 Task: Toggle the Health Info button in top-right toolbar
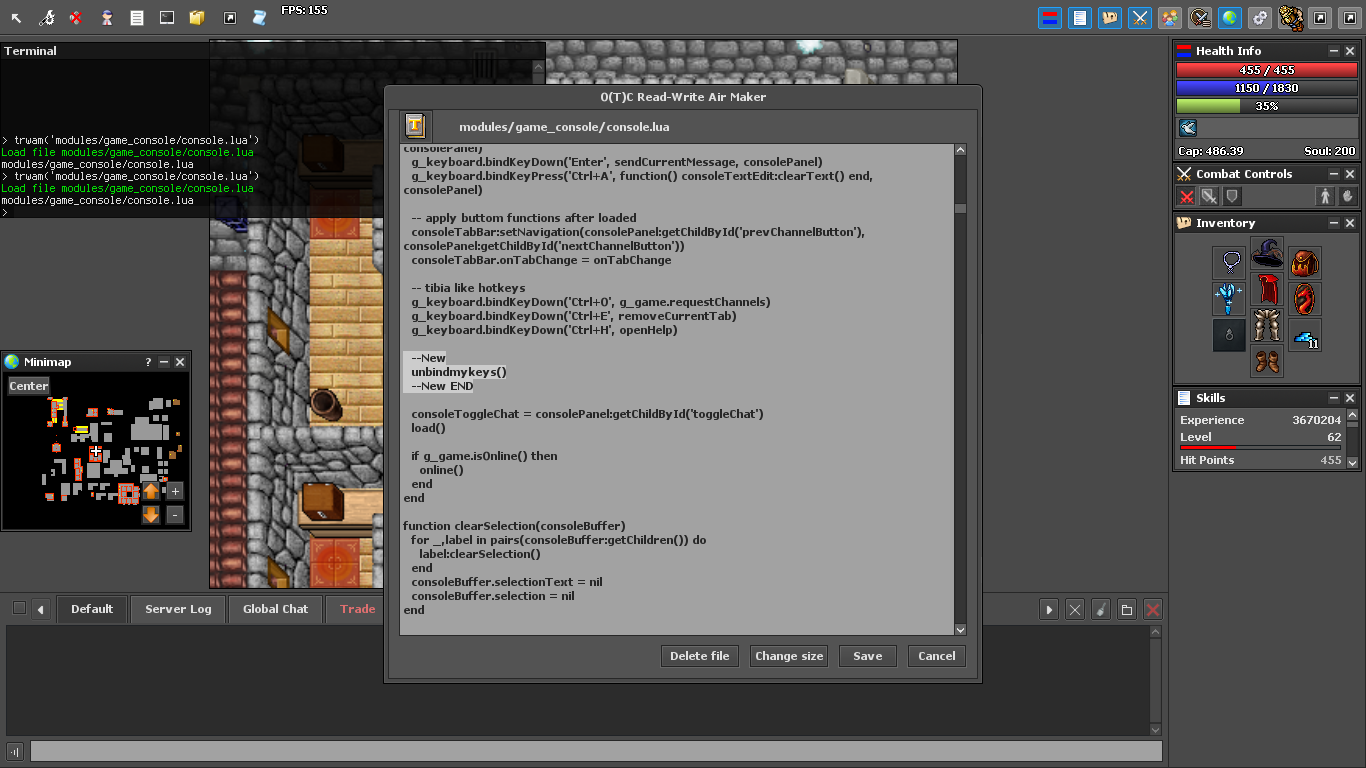(1050, 18)
